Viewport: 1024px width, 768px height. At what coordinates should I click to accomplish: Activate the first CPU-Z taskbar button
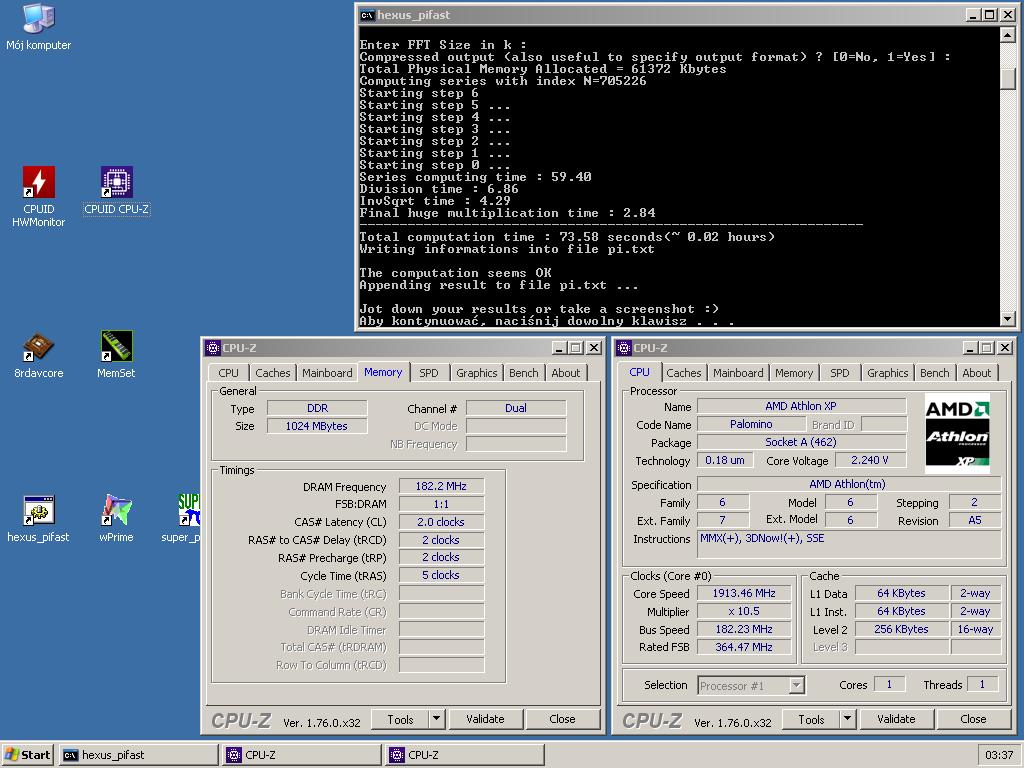[302, 755]
